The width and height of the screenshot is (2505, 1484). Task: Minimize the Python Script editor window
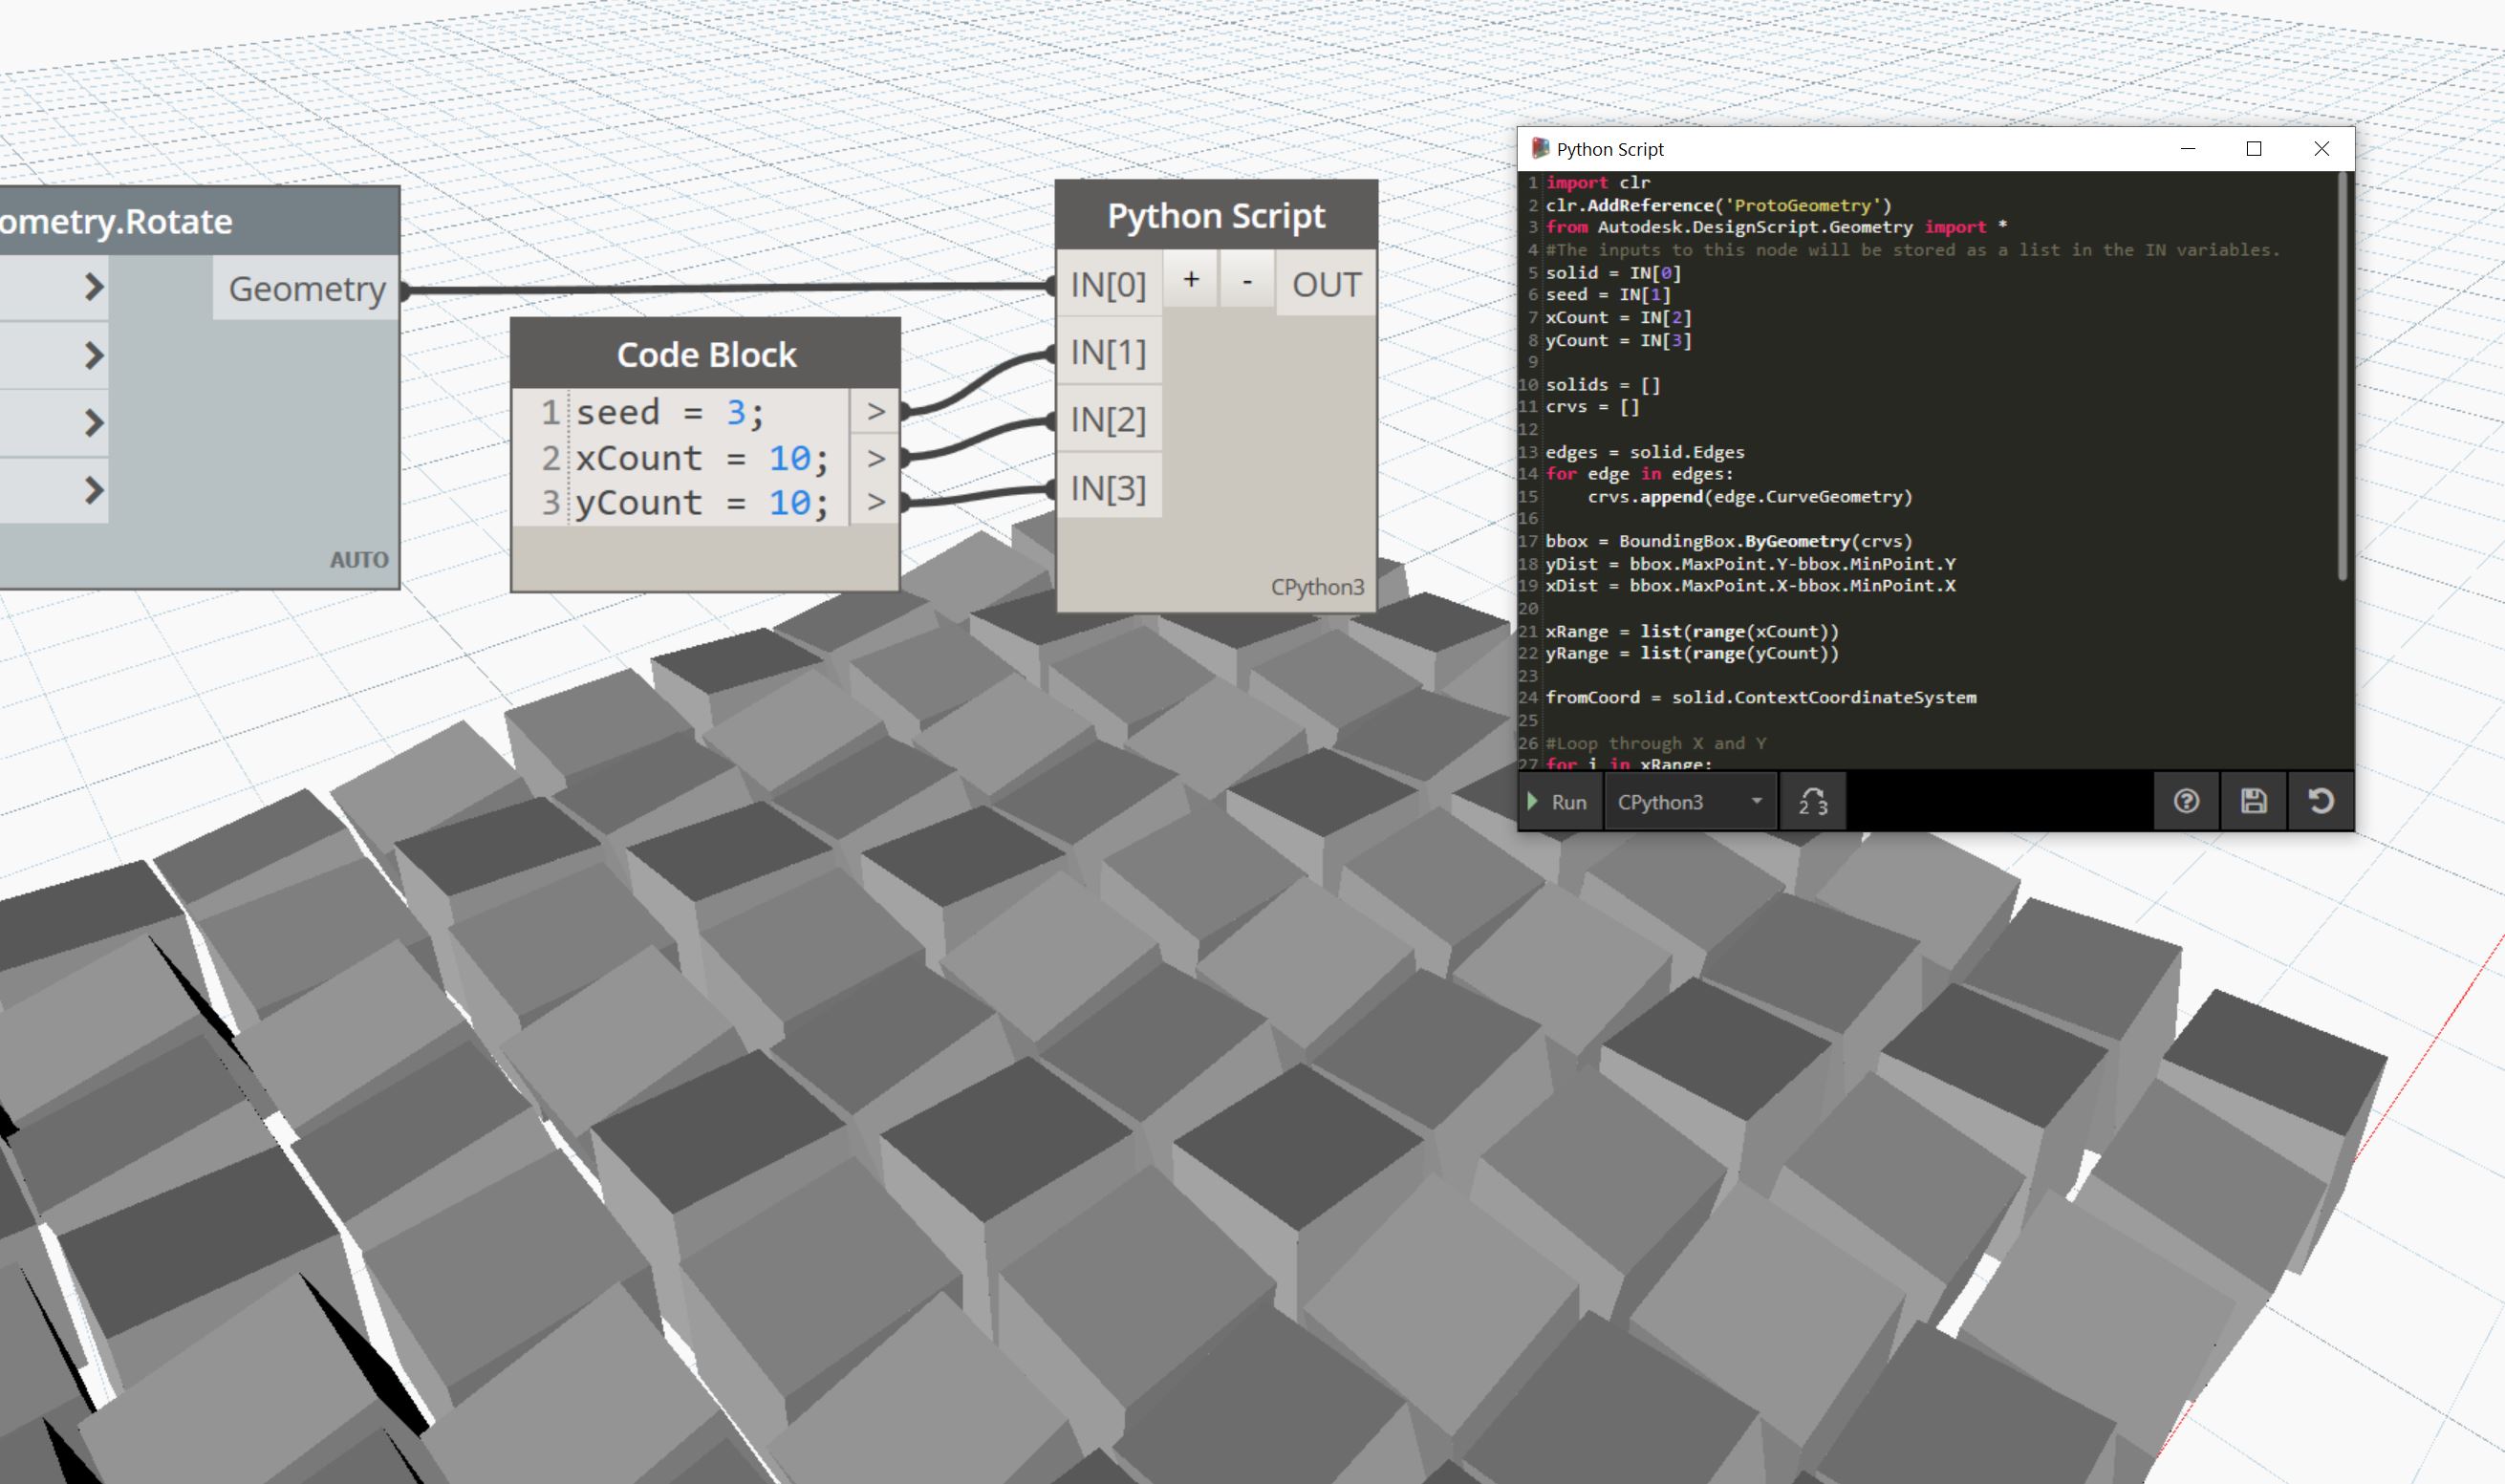pos(2187,149)
